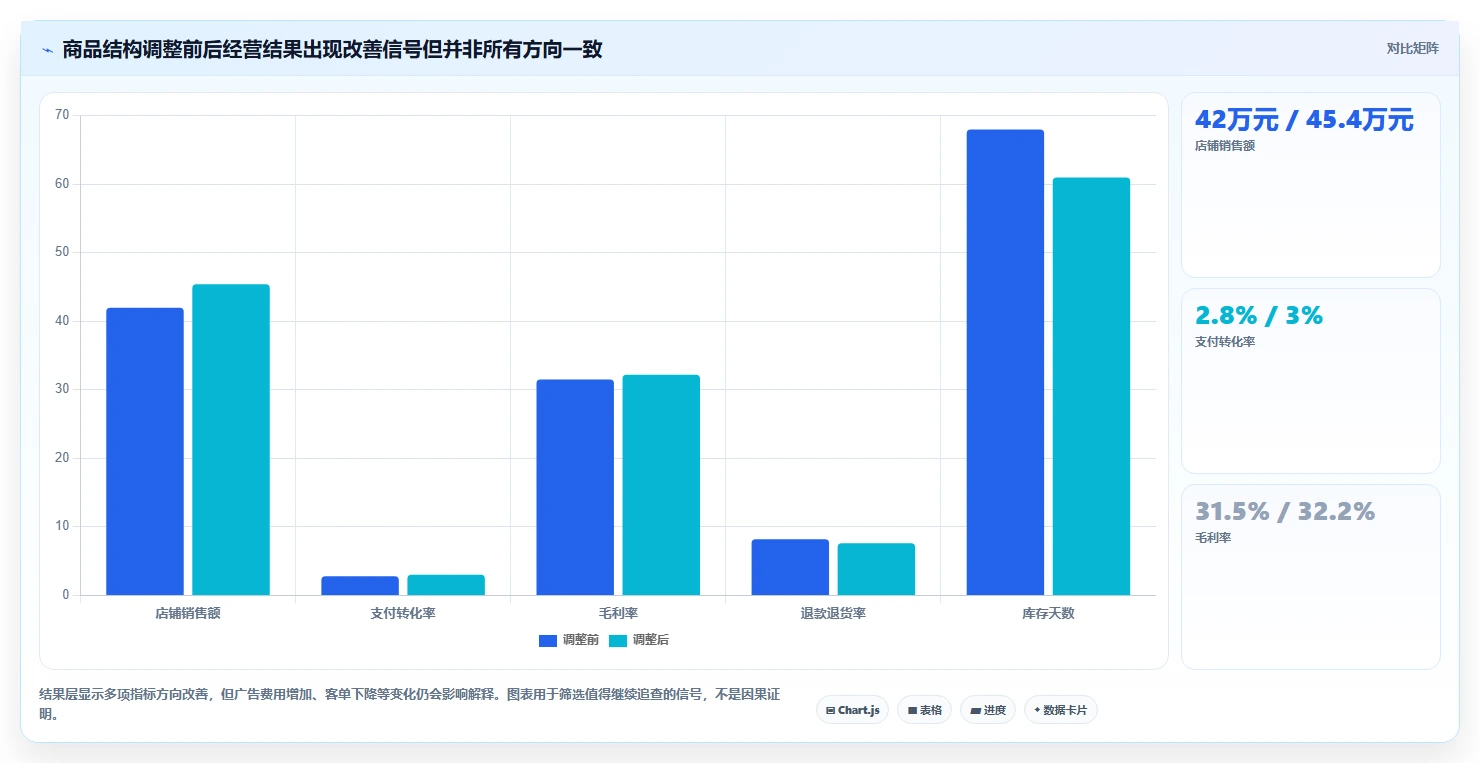Click the y-axis tick label 70
Viewport: 1480px width, 763px height.
[62, 115]
